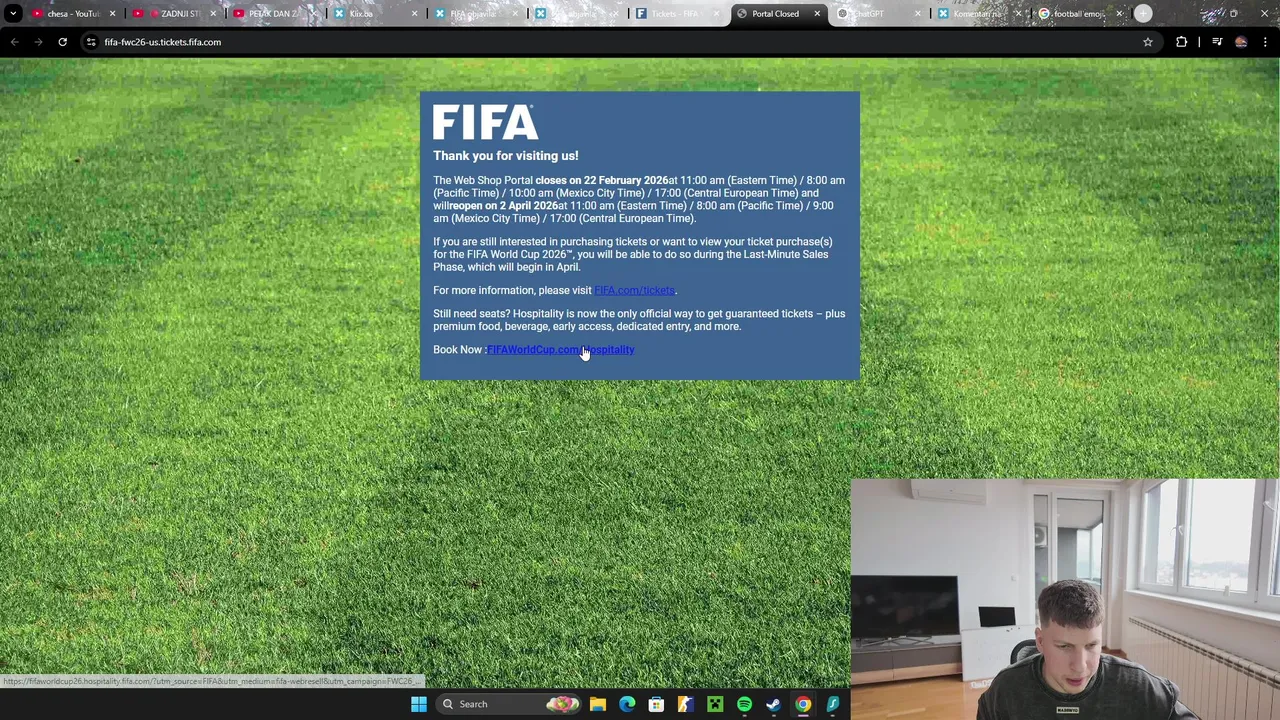Viewport: 1280px width, 720px height.
Task: Launch Counter-Strike from the taskbar
Action: [x=685, y=704]
